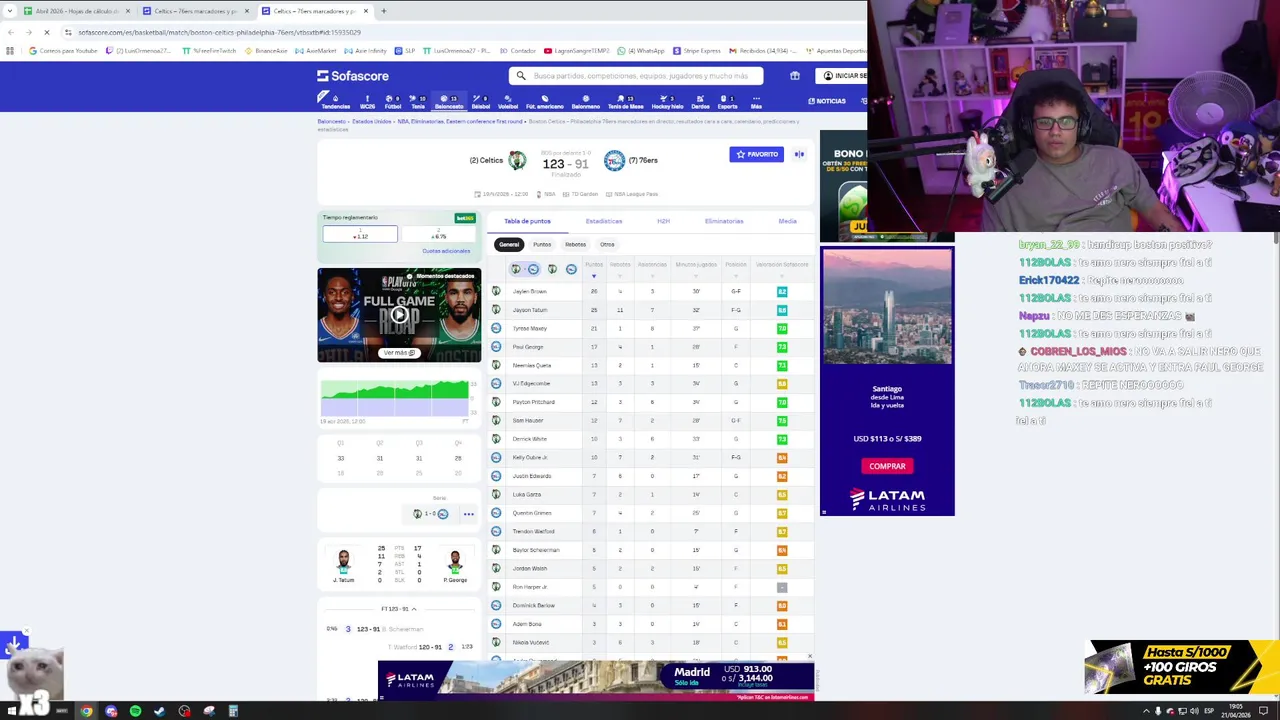
Task: Open Cuotas adicionales link
Action: pos(446,251)
